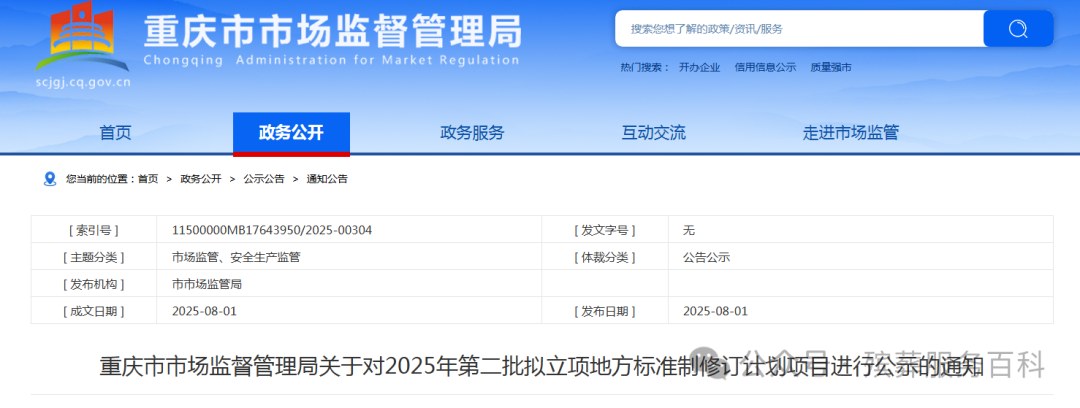Open the 首页 navigation tab

click(115, 133)
